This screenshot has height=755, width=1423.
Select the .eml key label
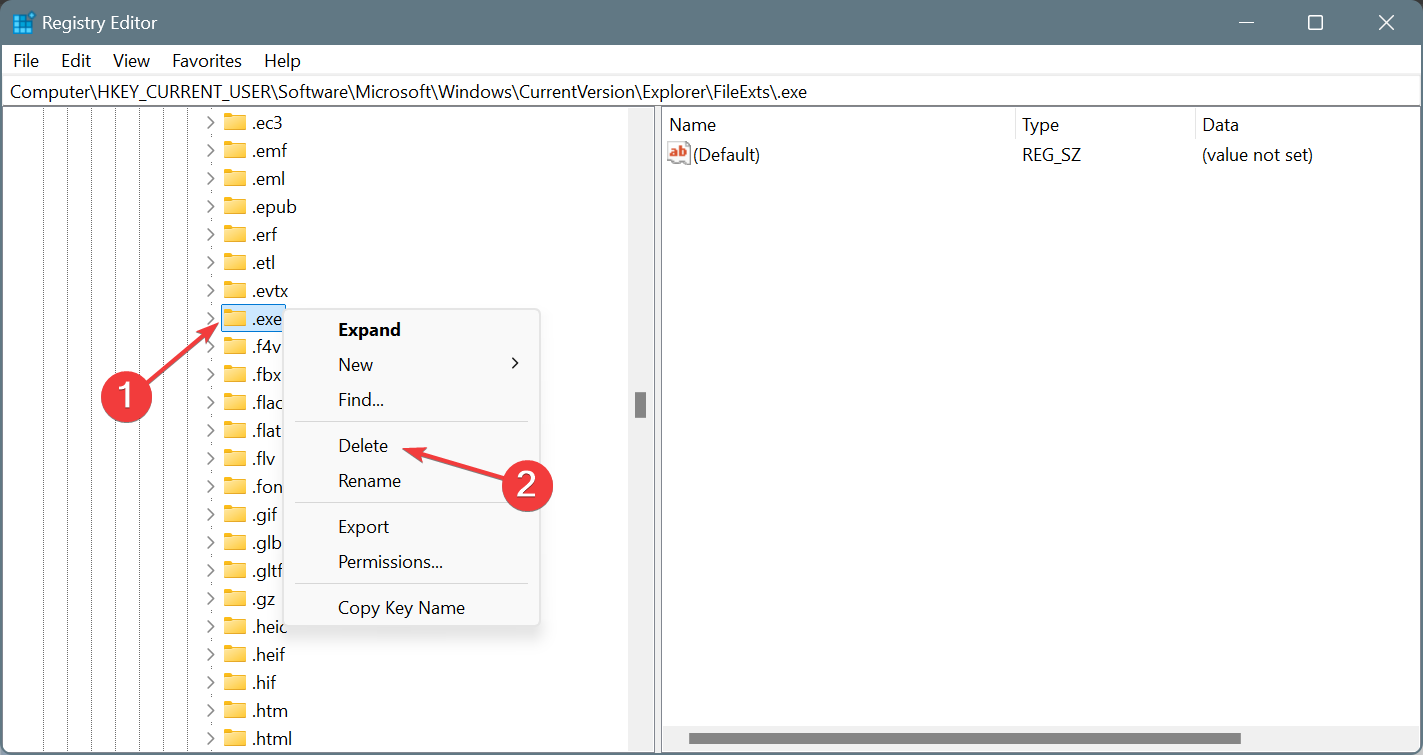[x=269, y=178]
